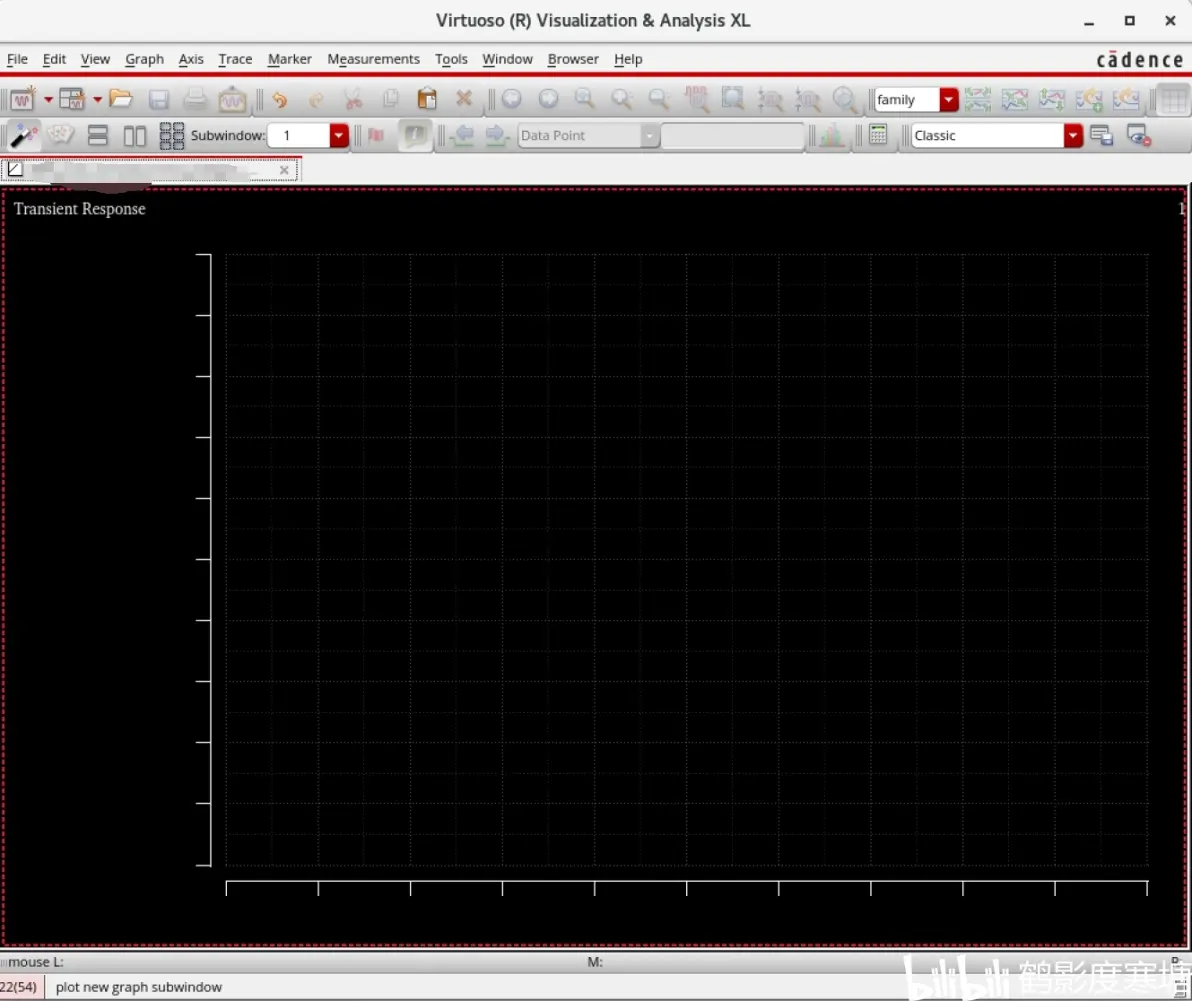Image resolution: width=1192 pixels, height=1001 pixels.
Task: Click the delete X icon
Action: (464, 99)
